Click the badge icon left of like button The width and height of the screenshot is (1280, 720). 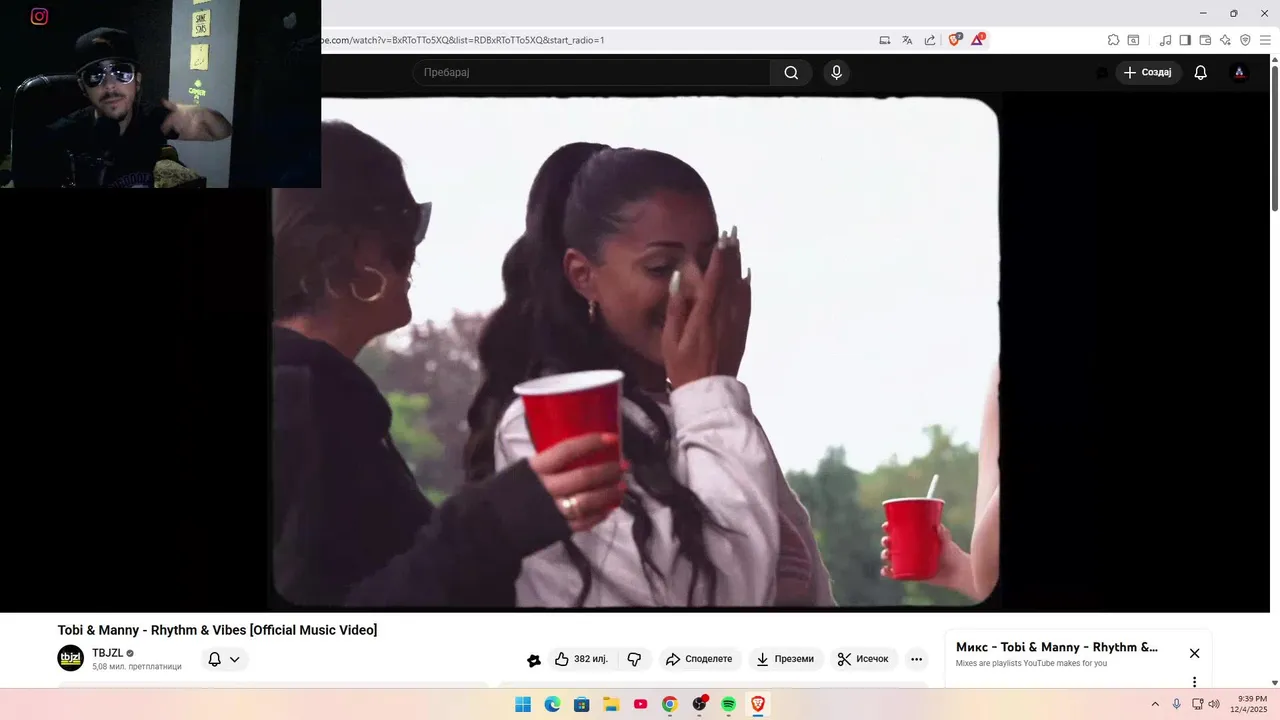(534, 660)
